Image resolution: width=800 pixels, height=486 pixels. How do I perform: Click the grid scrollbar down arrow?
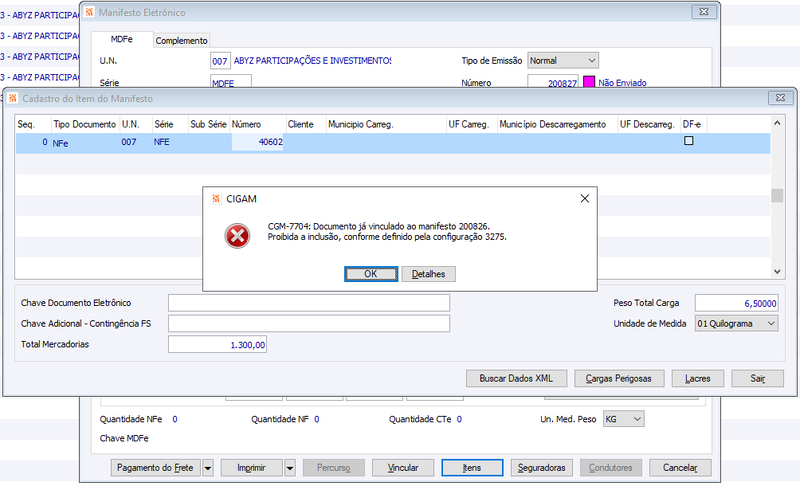pyautogui.click(x=777, y=272)
